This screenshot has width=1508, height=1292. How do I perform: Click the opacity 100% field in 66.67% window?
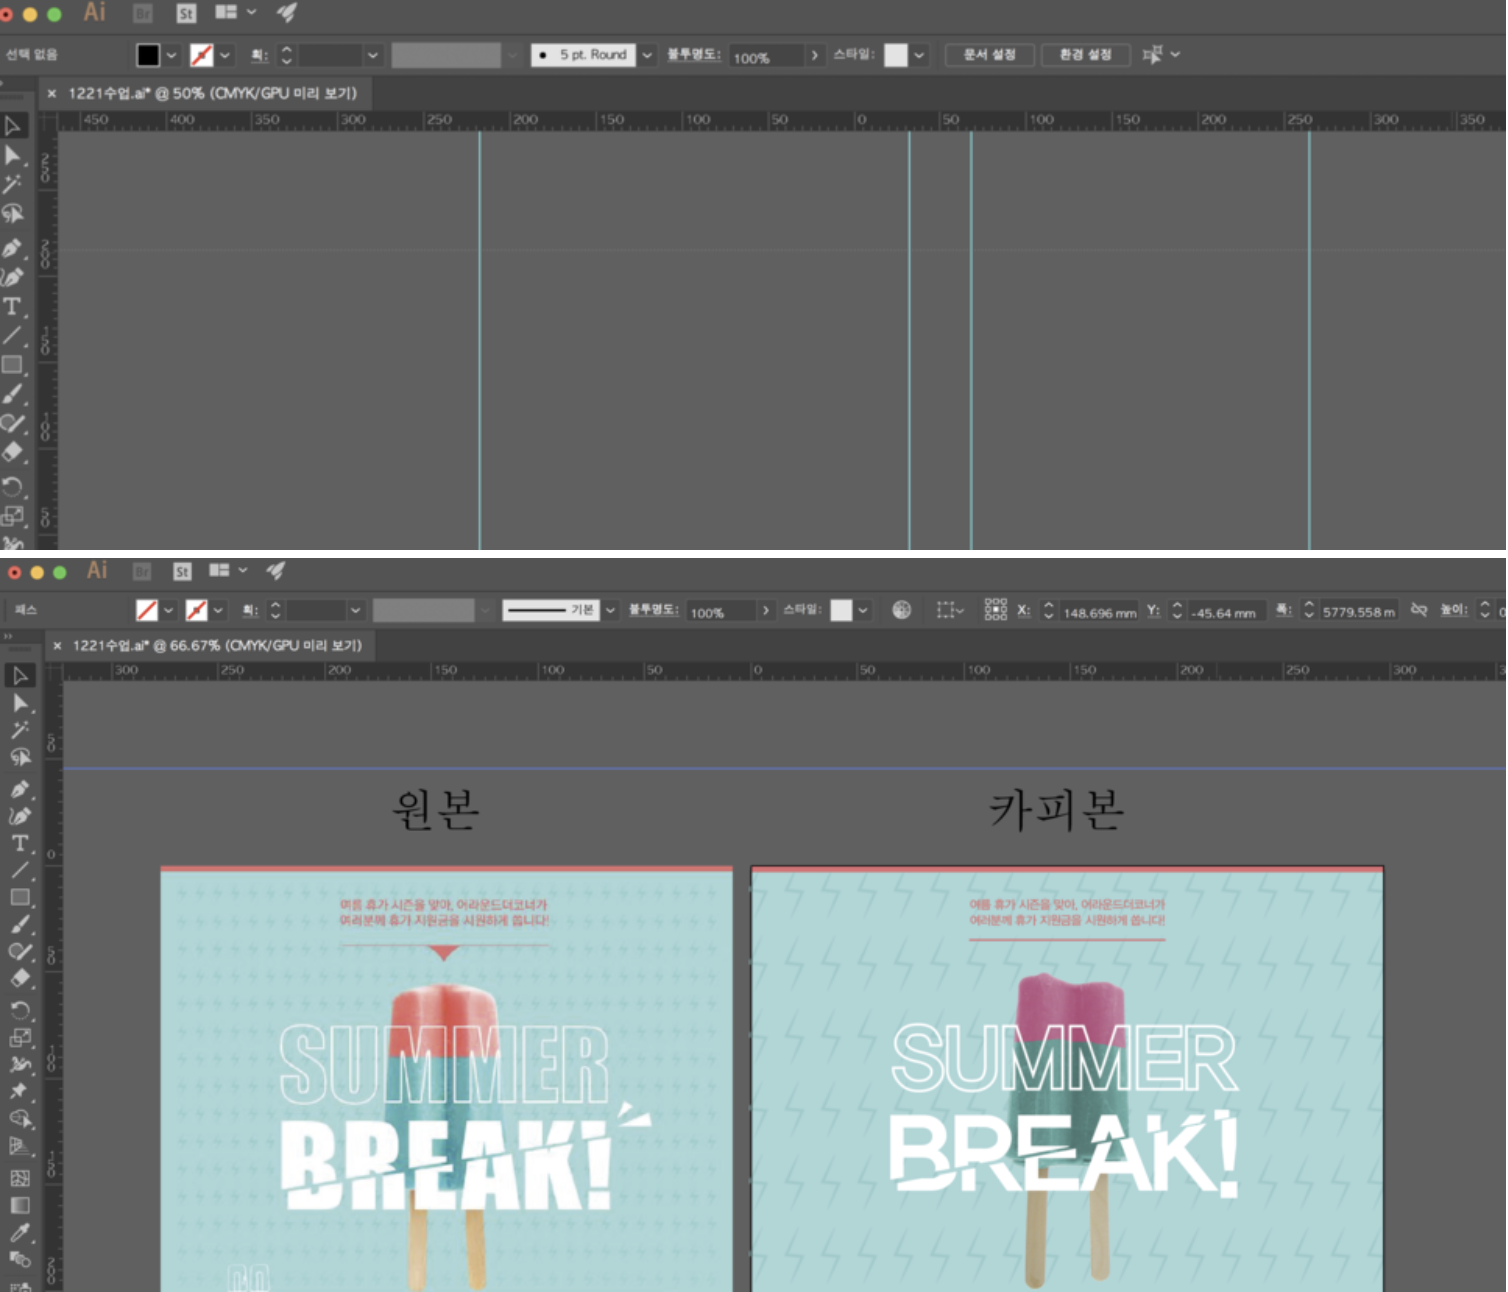(x=720, y=612)
